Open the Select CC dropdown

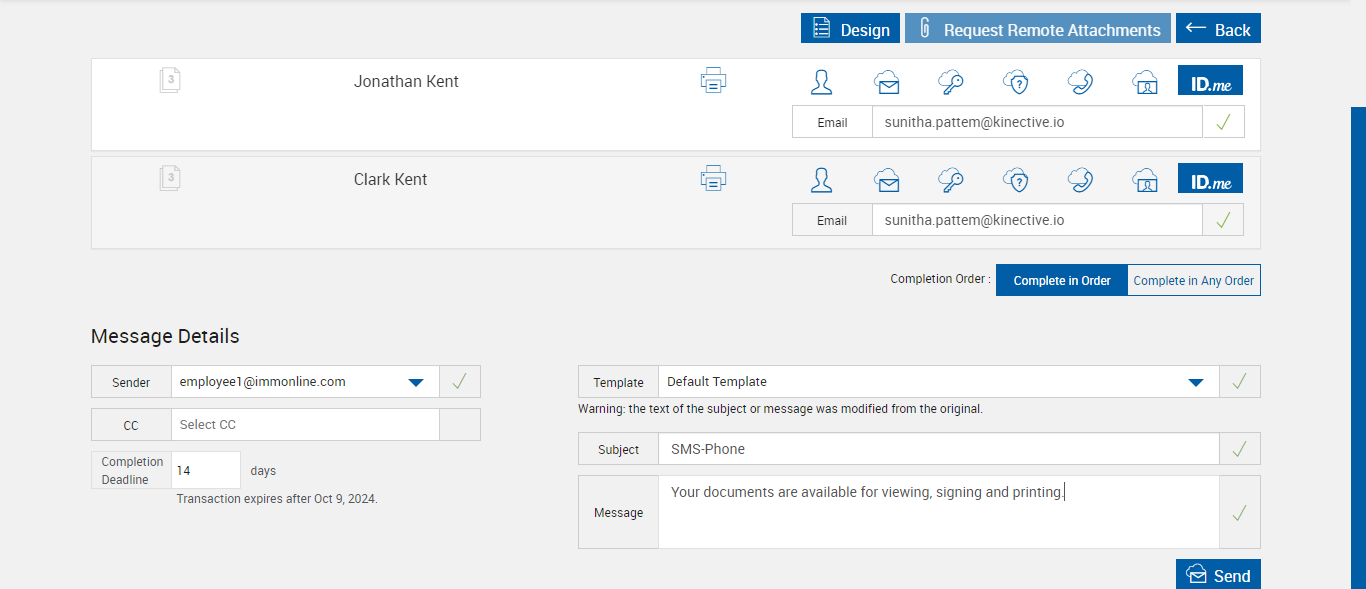305,425
